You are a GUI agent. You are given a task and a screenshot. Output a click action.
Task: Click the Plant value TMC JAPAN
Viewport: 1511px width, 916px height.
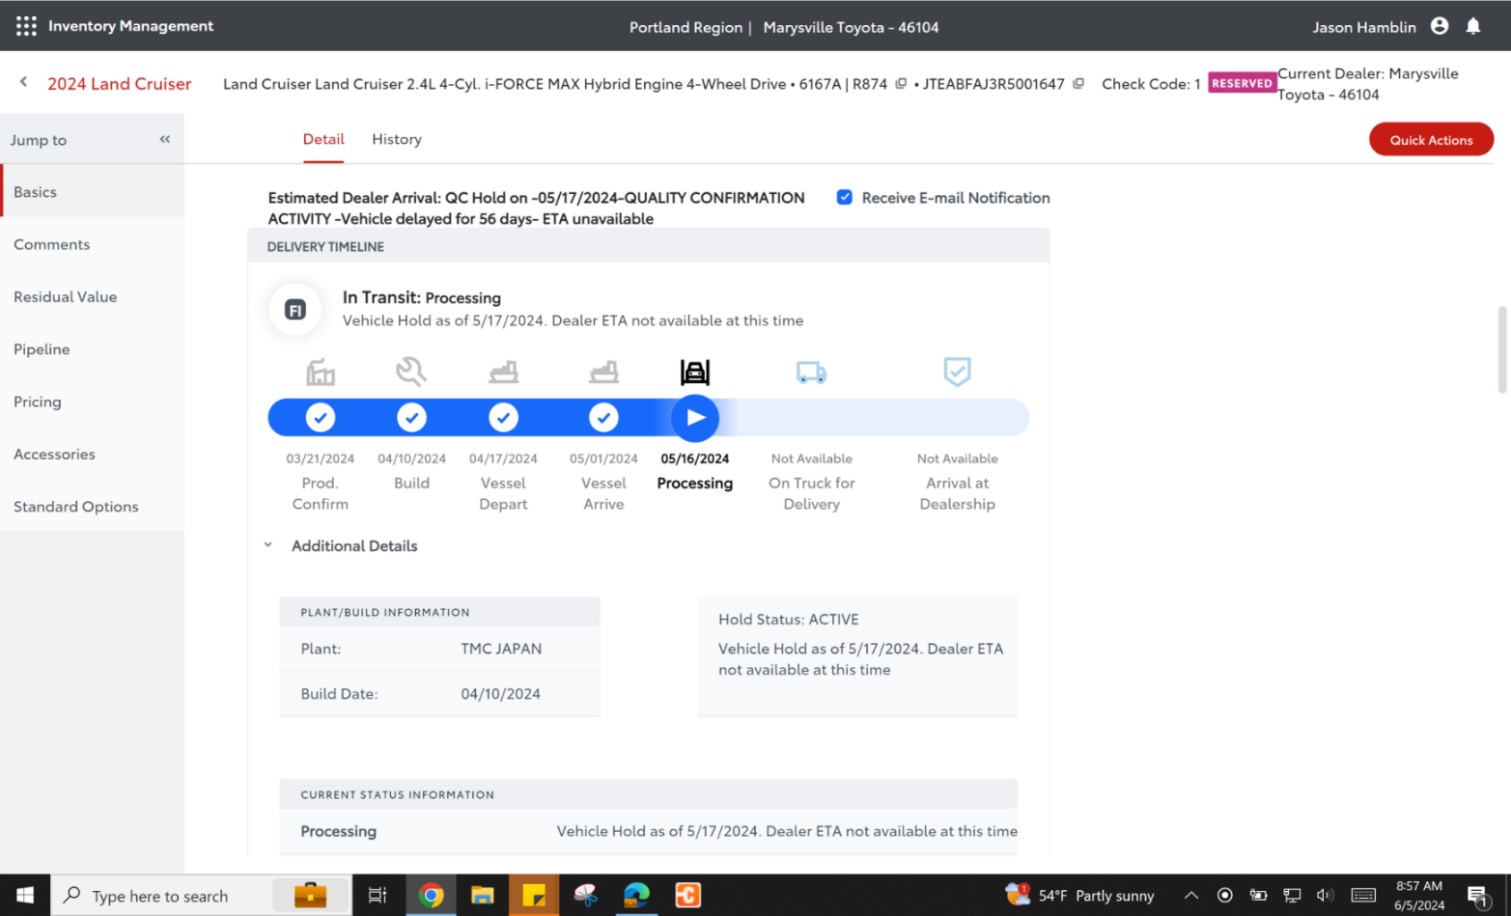point(501,648)
